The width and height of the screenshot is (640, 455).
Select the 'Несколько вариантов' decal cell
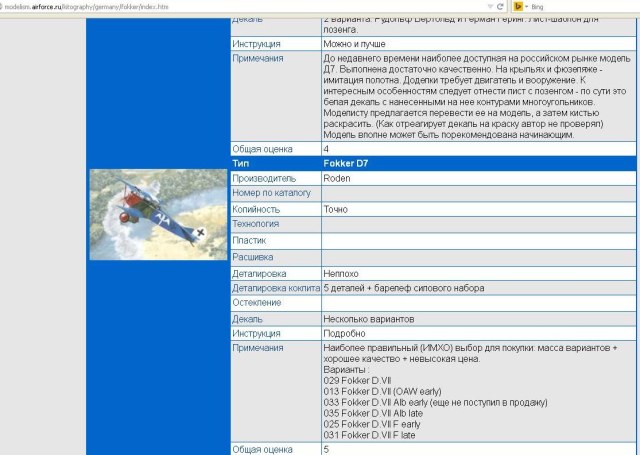369,318
